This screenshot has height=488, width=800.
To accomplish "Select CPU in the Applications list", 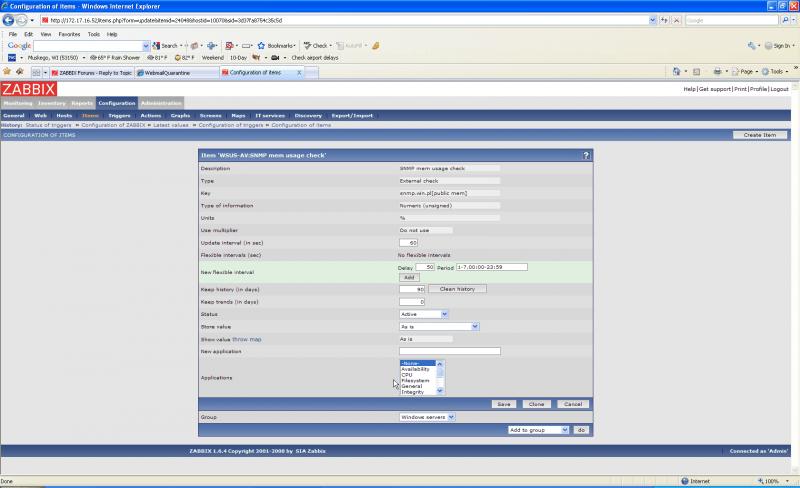I will [x=407, y=374].
